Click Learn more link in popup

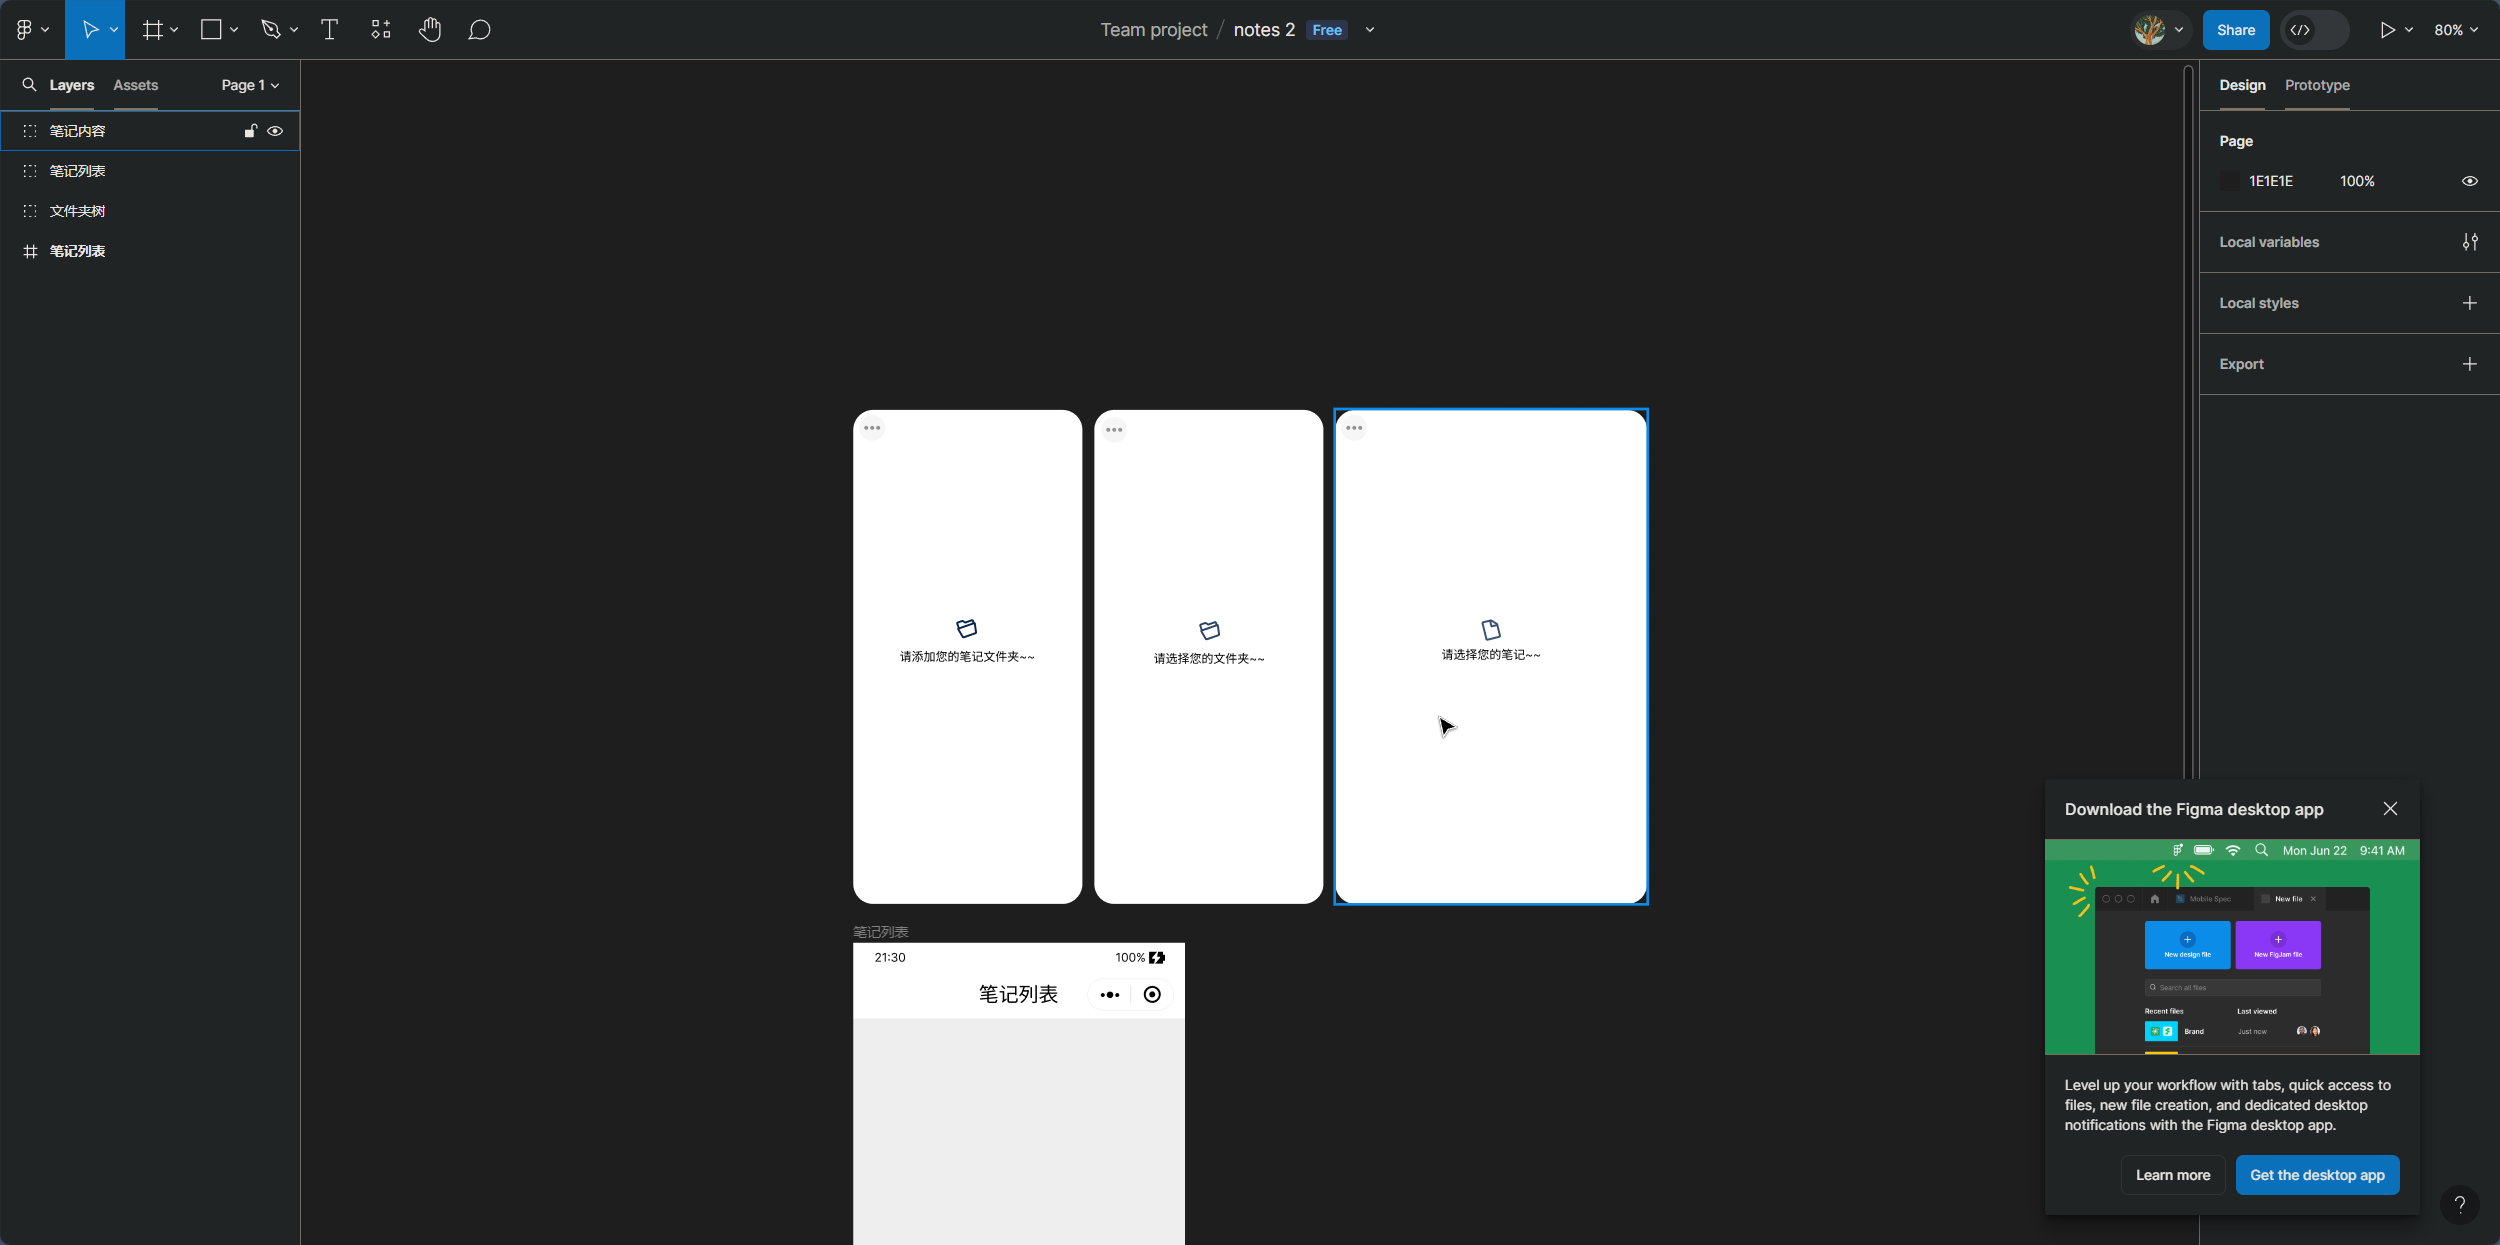[2173, 1175]
